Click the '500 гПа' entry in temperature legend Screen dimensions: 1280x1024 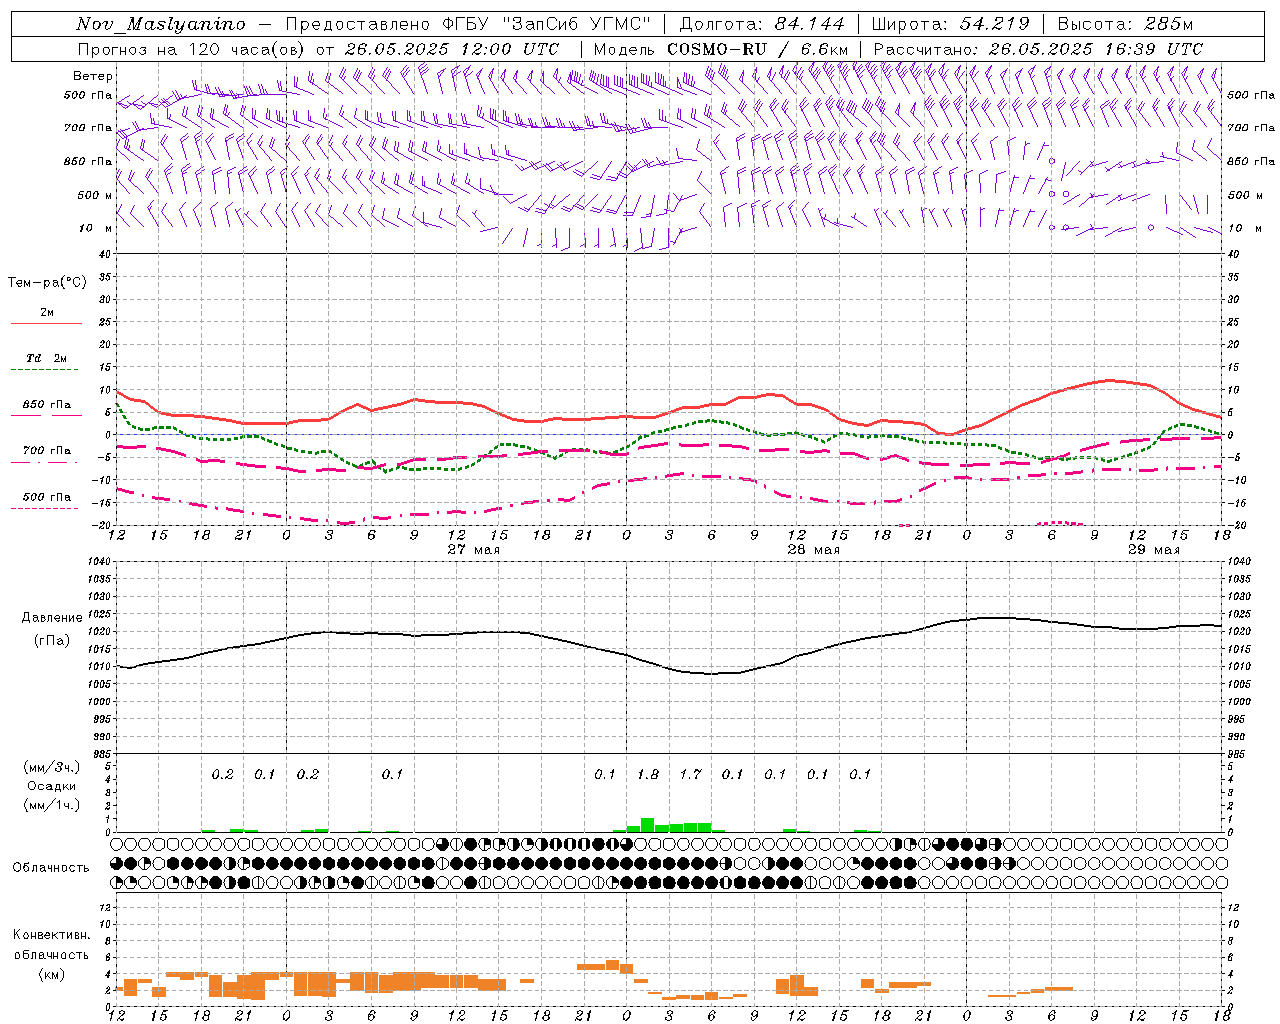click(47, 497)
